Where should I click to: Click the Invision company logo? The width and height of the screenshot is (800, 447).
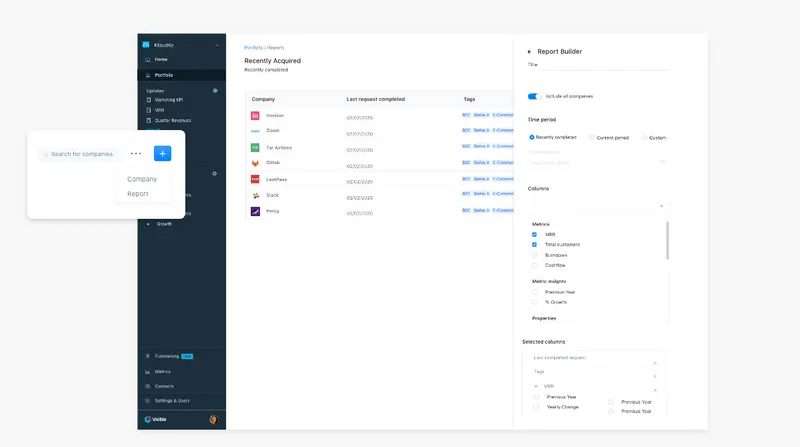(255, 116)
